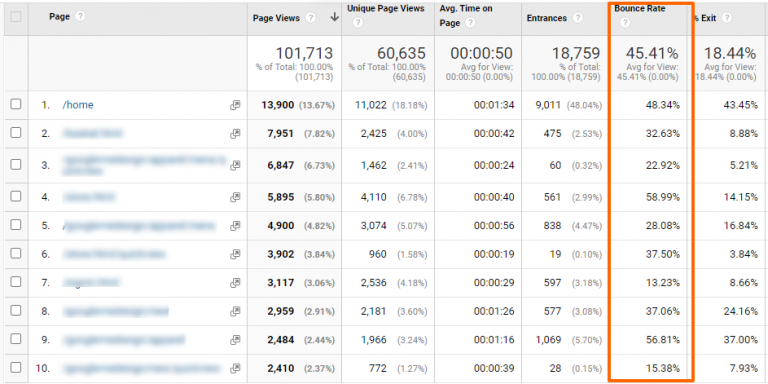Check the box for row 6

click(x=16, y=253)
